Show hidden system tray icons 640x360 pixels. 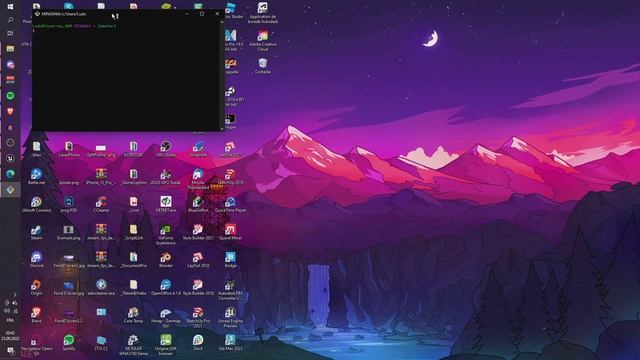(x=15, y=294)
